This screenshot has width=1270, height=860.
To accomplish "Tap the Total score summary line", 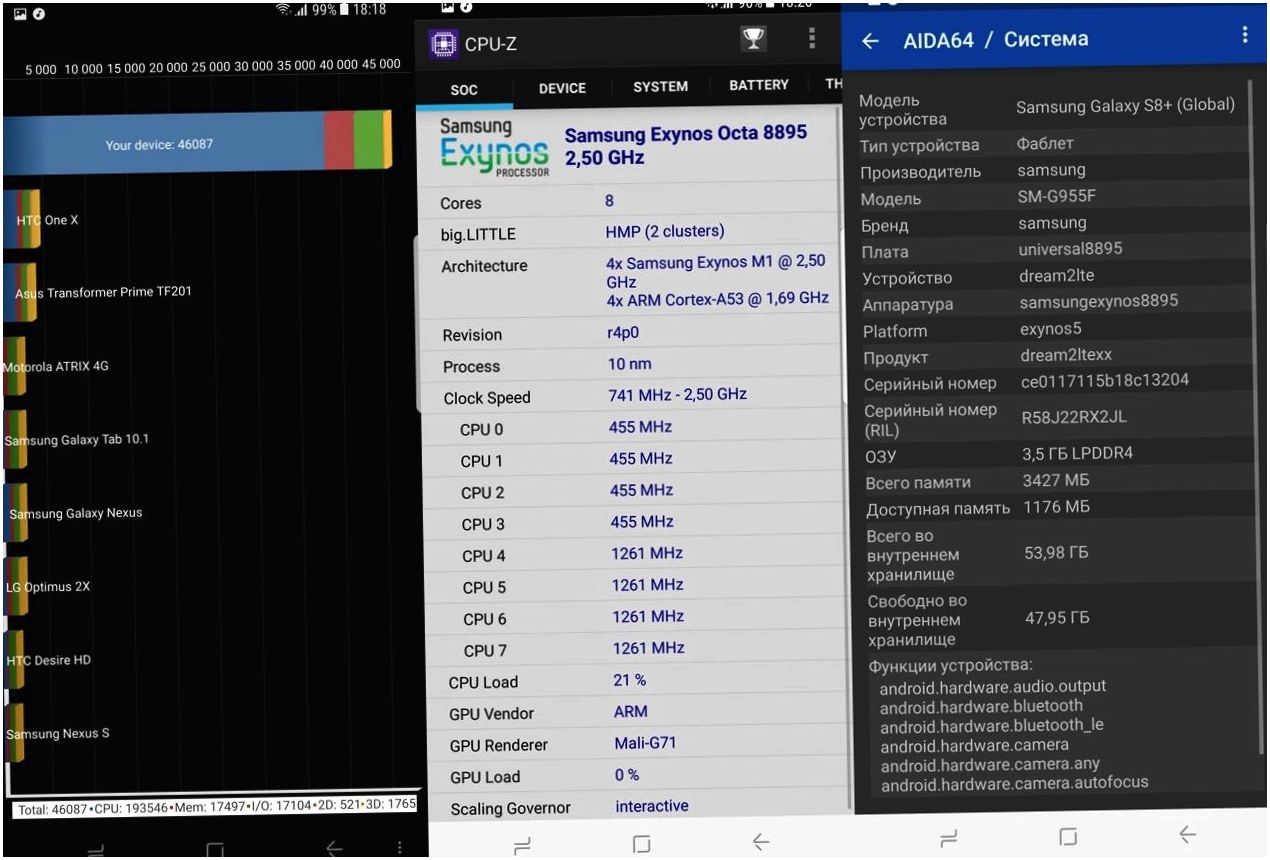I will (215, 808).
